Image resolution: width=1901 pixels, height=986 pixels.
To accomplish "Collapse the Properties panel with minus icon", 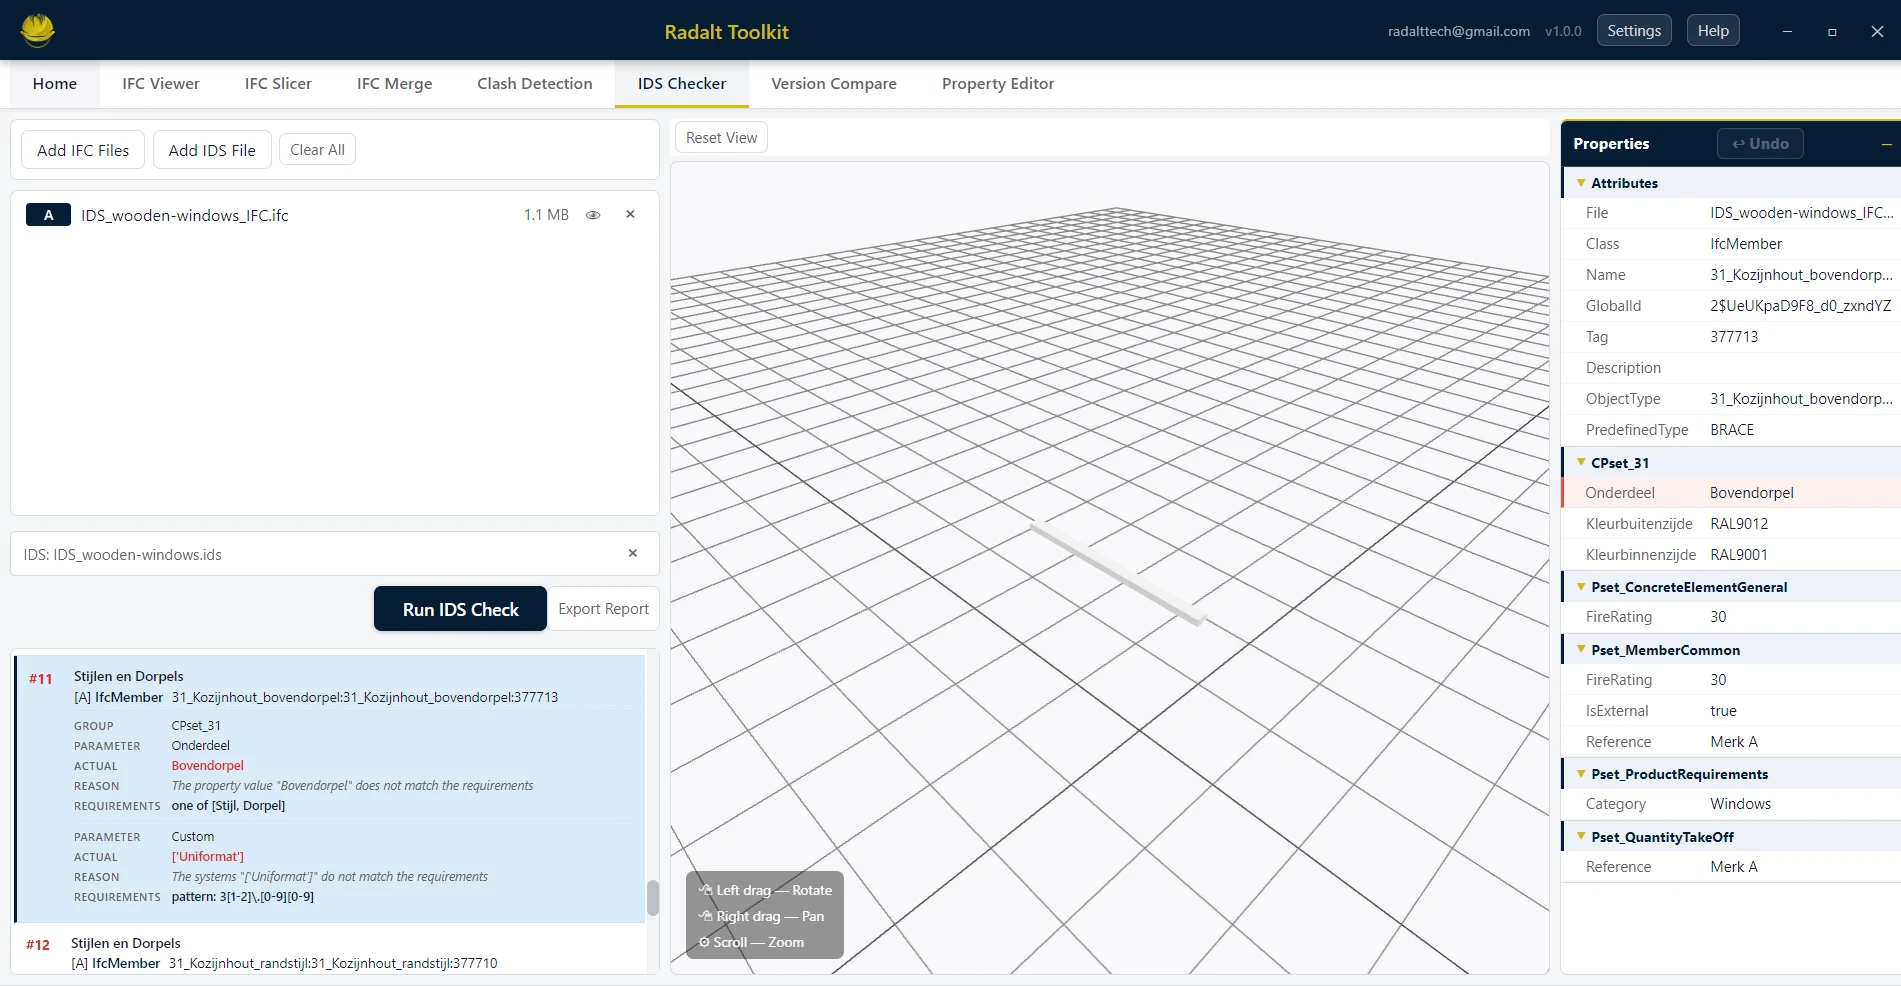I will pyautogui.click(x=1886, y=145).
